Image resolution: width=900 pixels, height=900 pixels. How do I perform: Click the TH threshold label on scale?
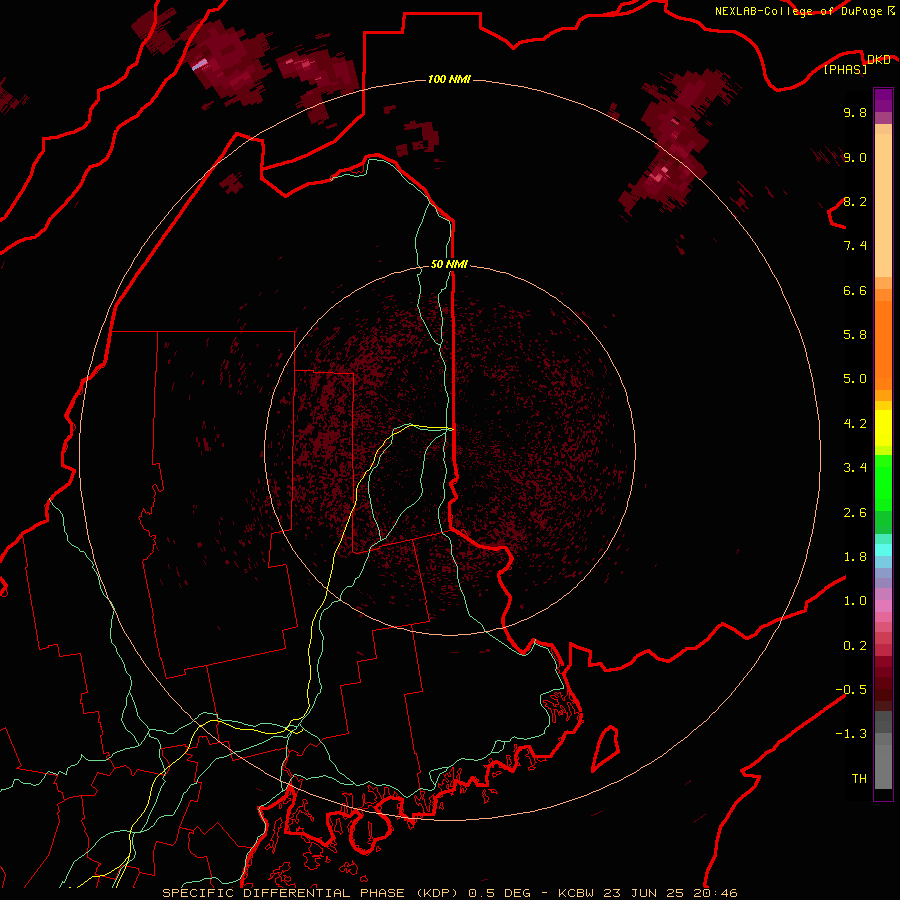pyautogui.click(x=859, y=779)
